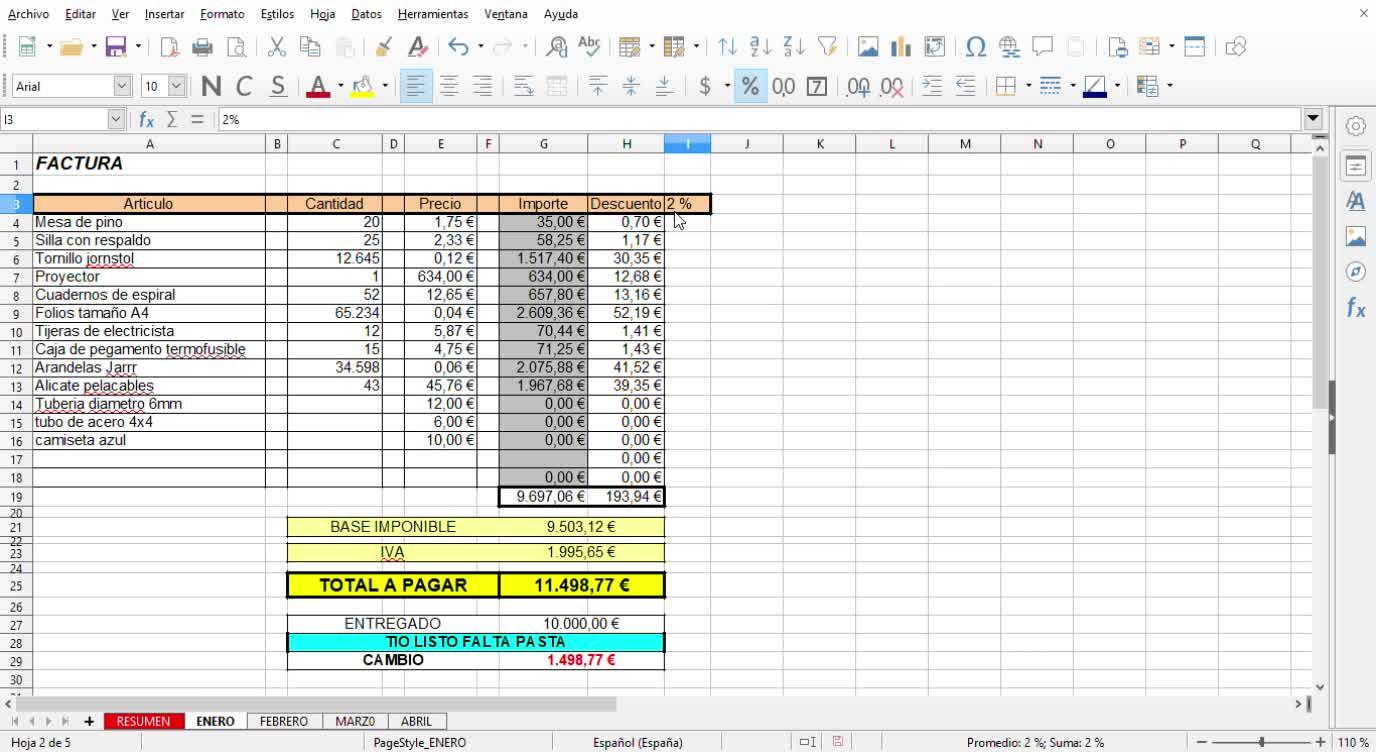This screenshot has width=1376, height=752.
Task: Insert an image from the toolbar
Action: pos(868,47)
